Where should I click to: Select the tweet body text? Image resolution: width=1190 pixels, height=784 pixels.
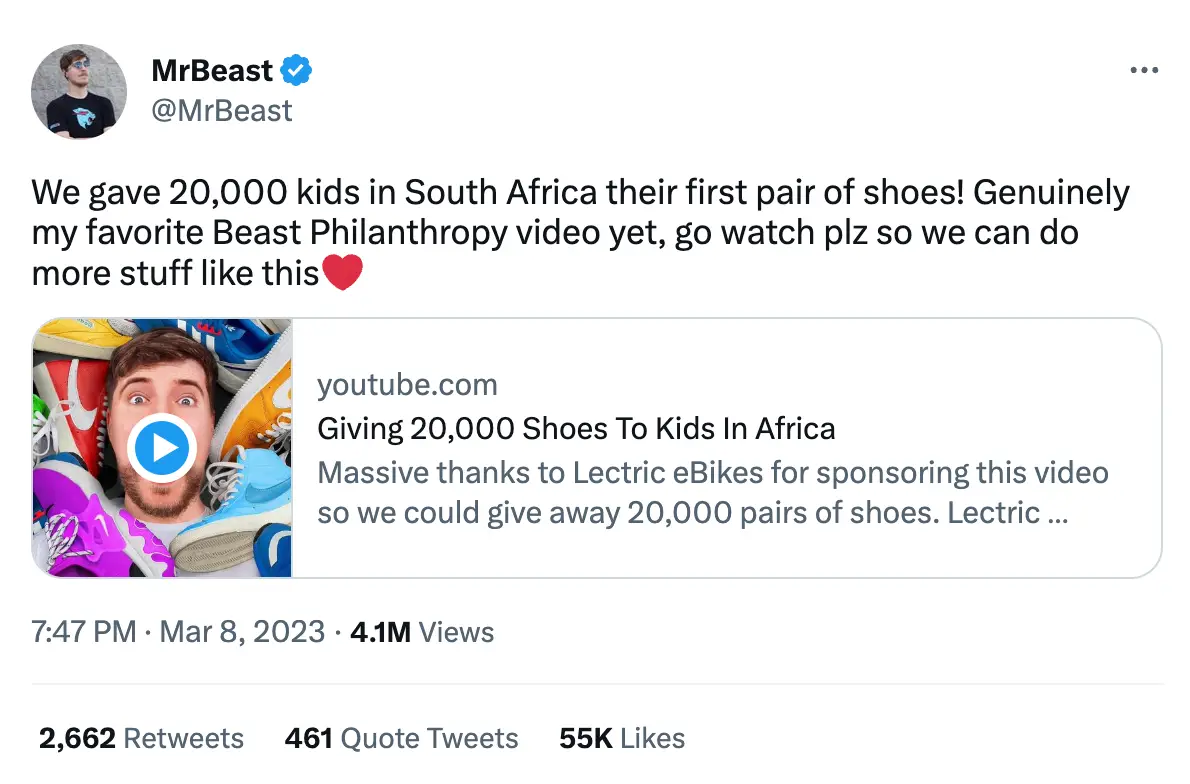click(580, 230)
